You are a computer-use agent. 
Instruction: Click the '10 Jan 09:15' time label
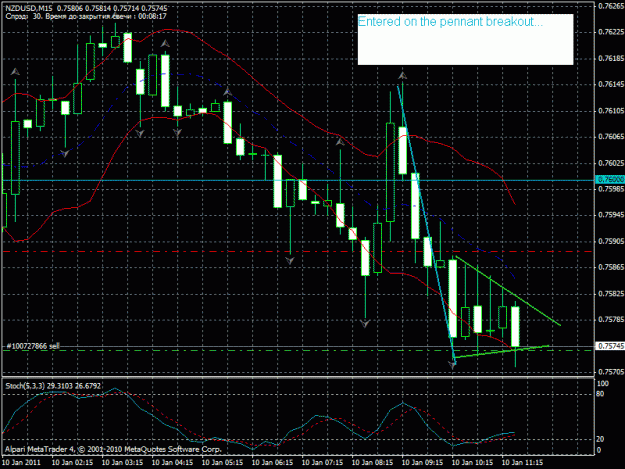pyautogui.click(x=423, y=463)
